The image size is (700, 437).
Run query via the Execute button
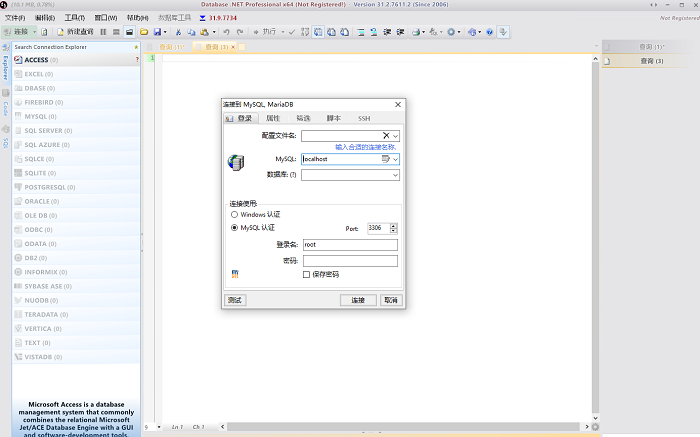point(265,32)
